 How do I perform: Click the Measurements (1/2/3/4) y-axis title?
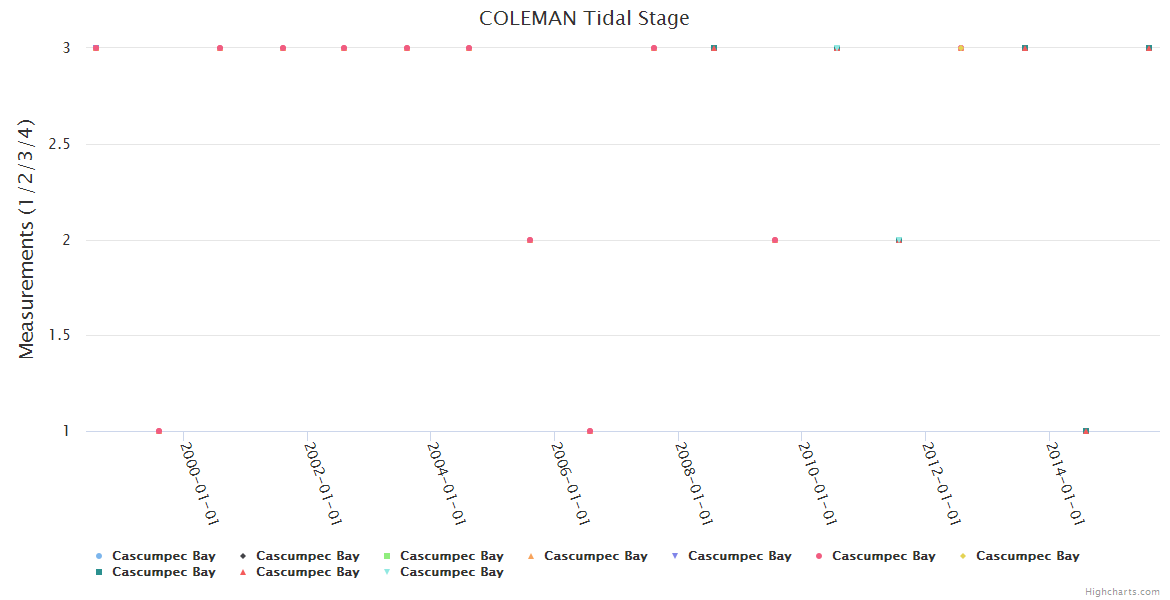click(27, 239)
